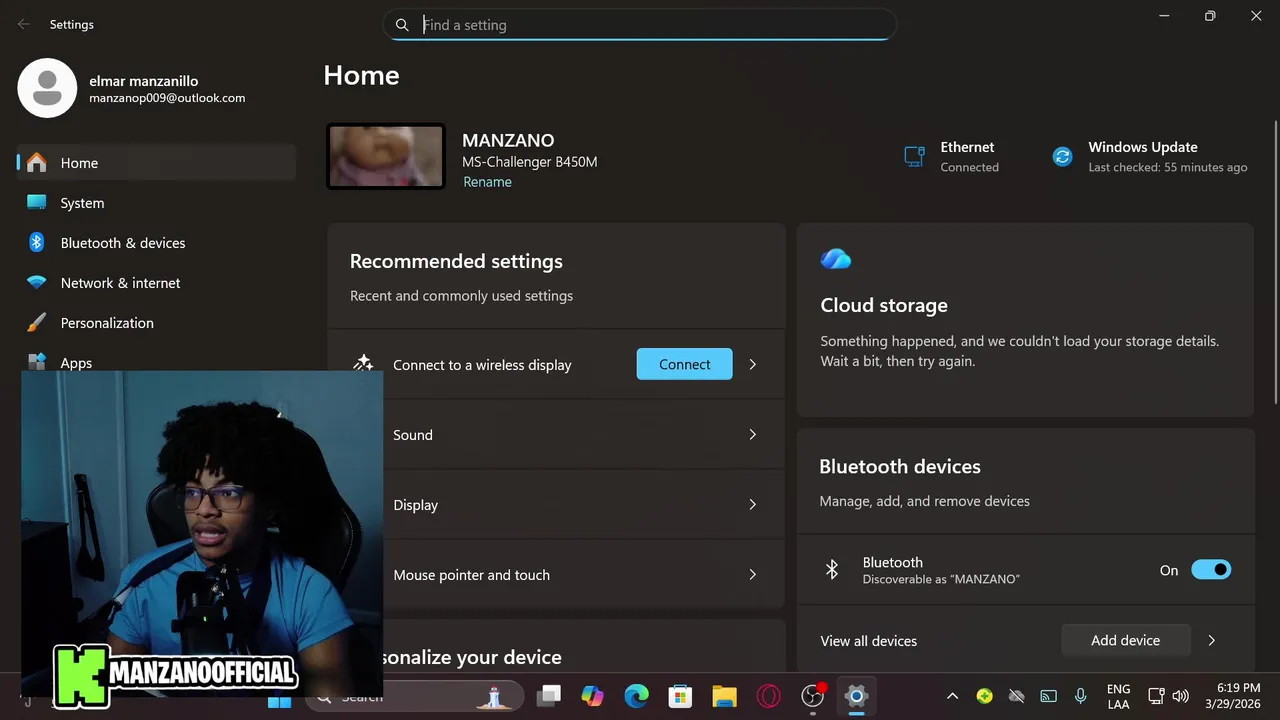This screenshot has width=1280, height=720.
Task: Switch the ENG LAA input language
Action: 1119,696
